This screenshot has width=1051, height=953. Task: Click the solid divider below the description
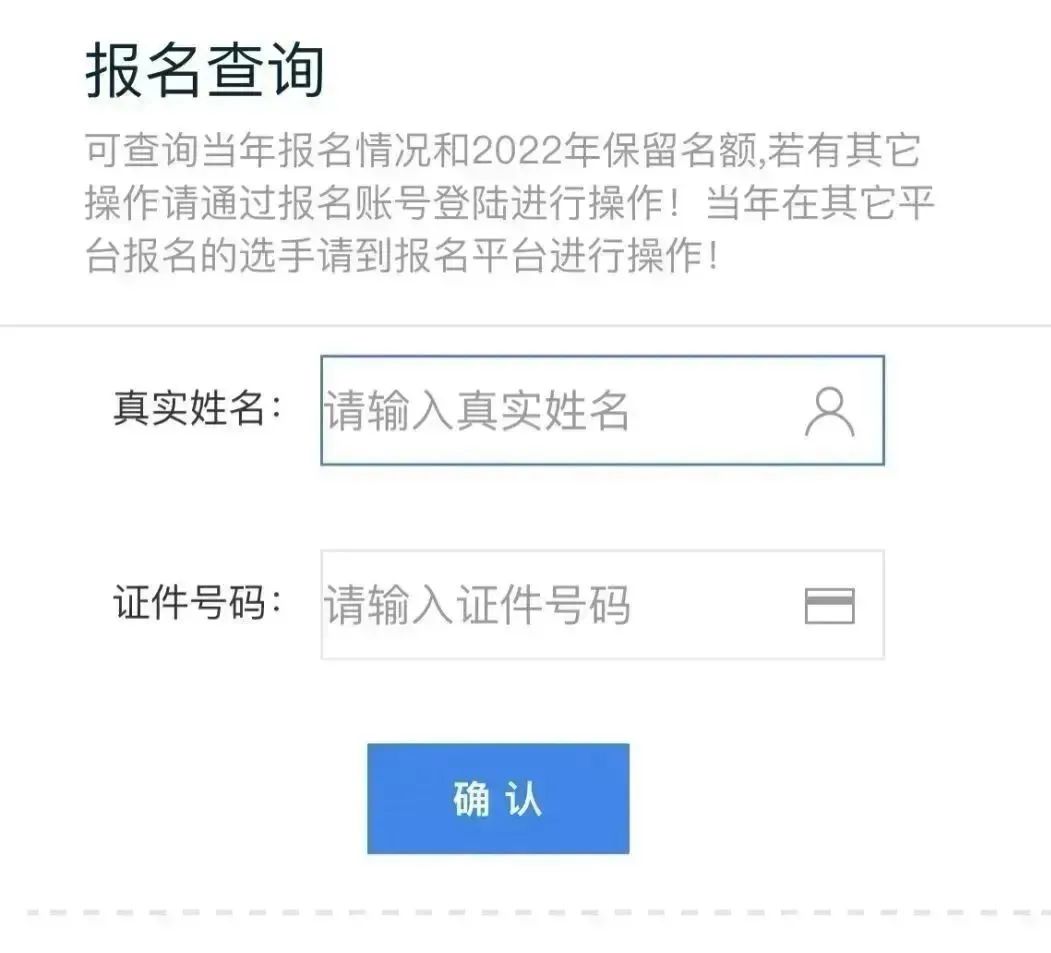526,326
